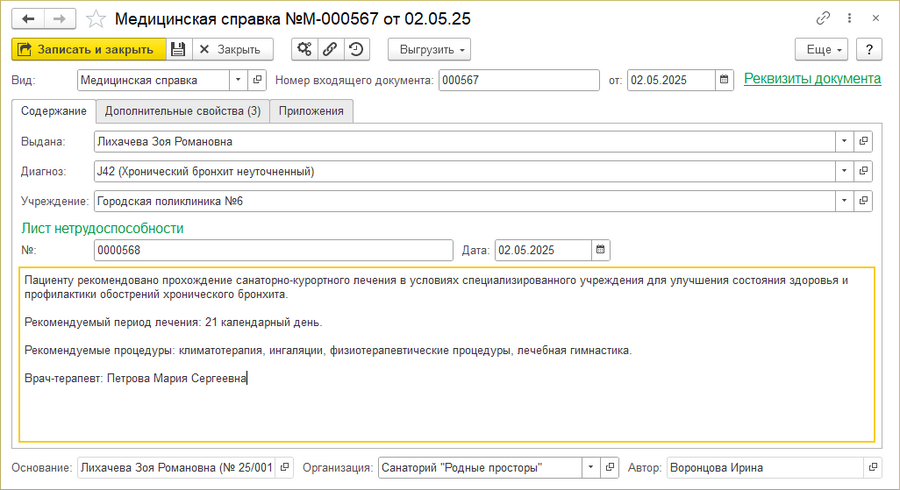Go back with the left arrow button
This screenshot has height=490, width=900.
[x=28, y=19]
